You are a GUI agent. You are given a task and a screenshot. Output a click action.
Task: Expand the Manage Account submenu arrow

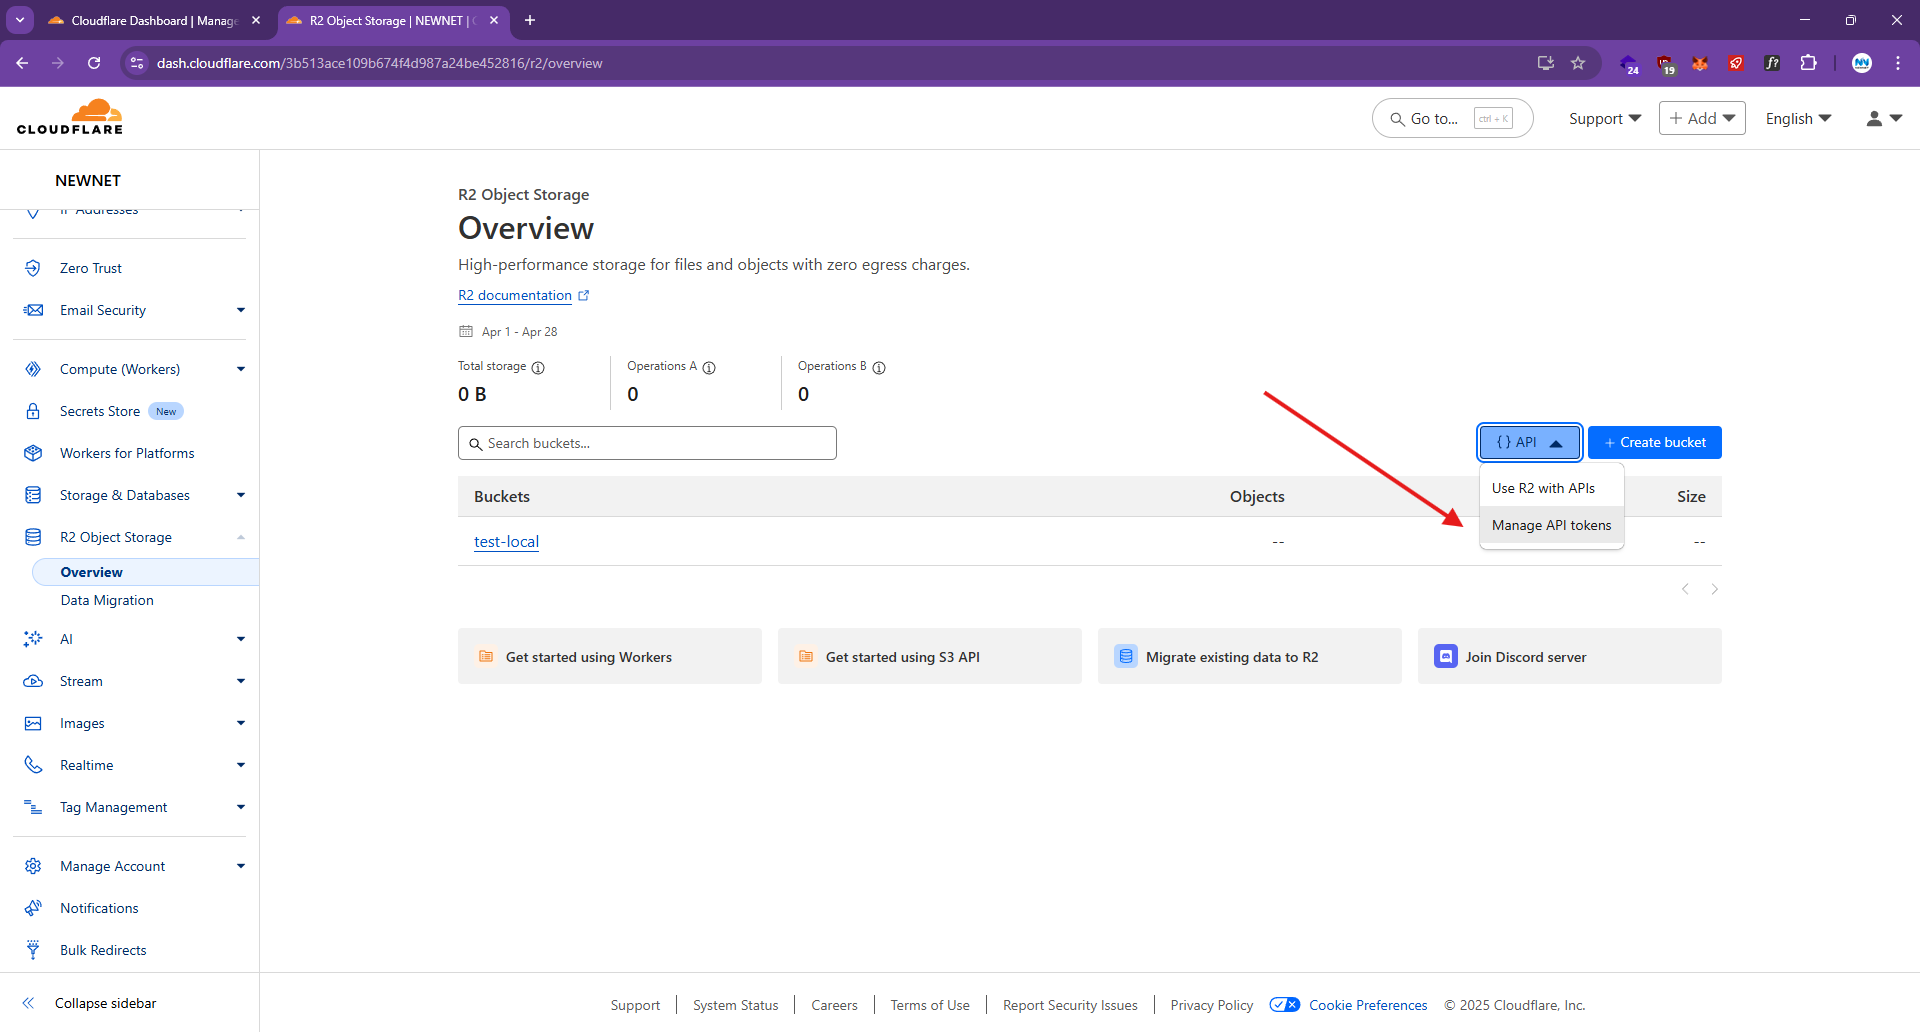[x=241, y=866]
